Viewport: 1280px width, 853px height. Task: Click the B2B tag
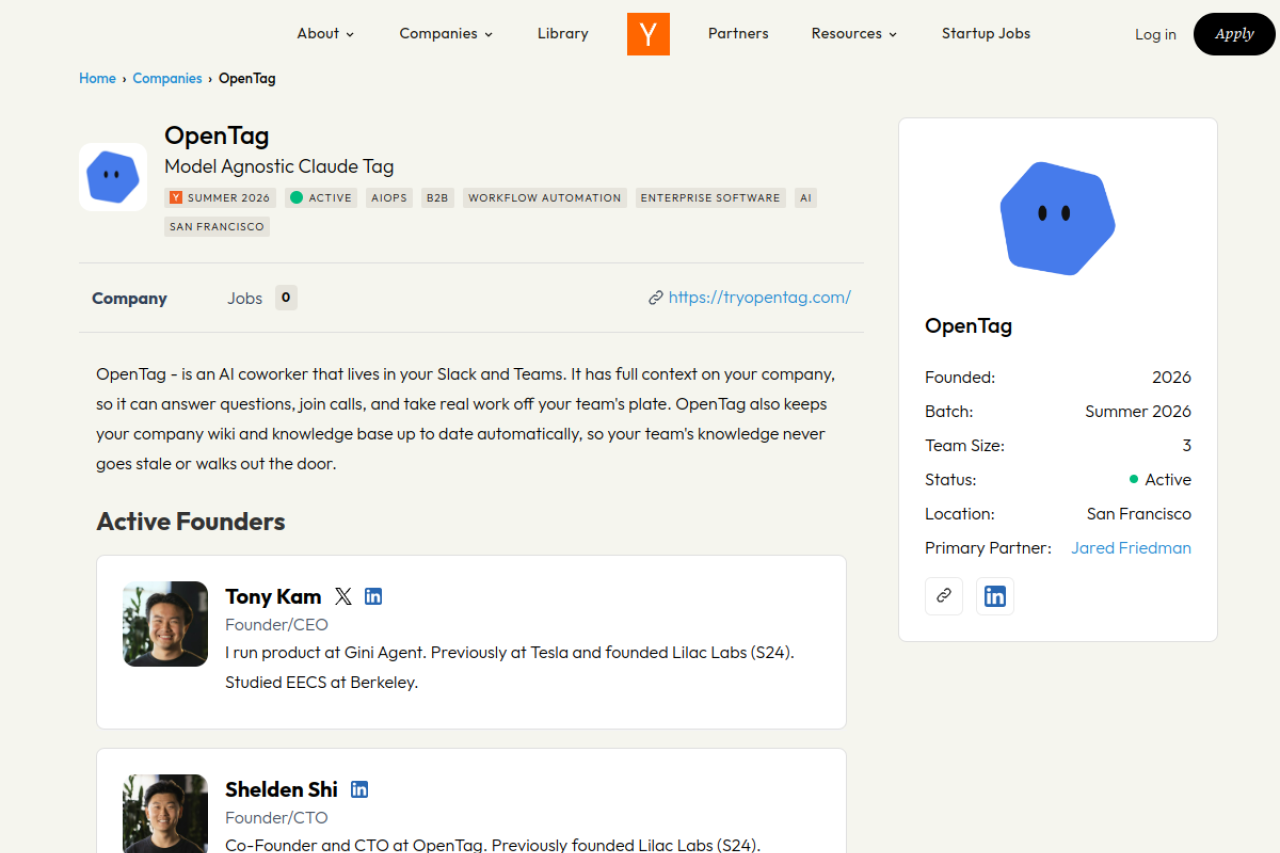(437, 198)
